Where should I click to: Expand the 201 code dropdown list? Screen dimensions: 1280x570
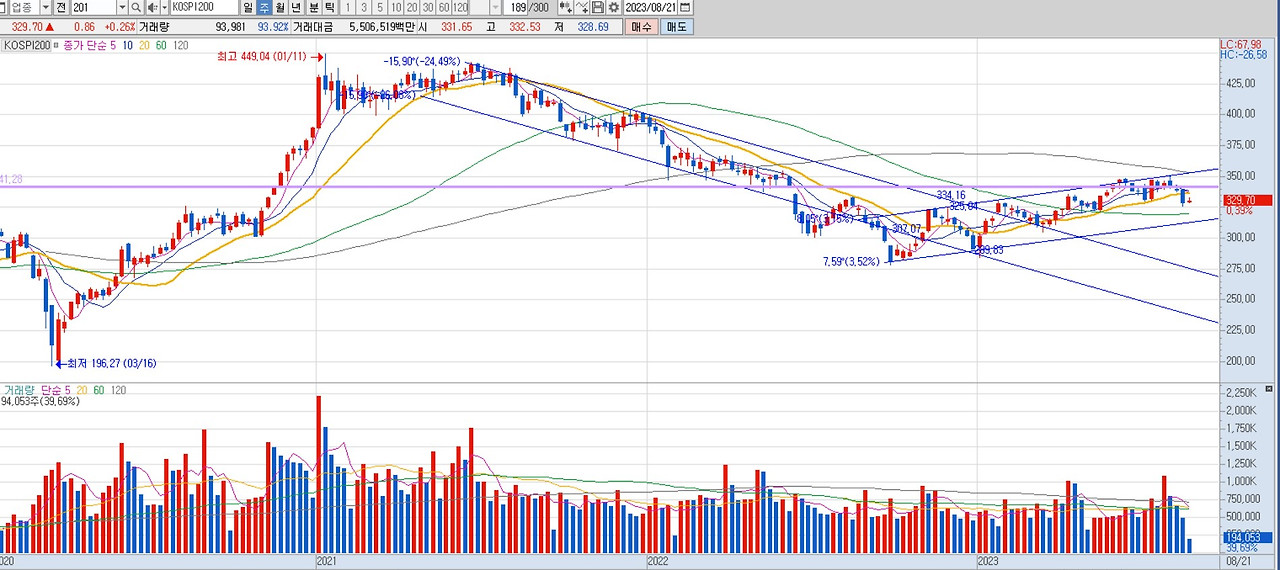click(x=122, y=7)
